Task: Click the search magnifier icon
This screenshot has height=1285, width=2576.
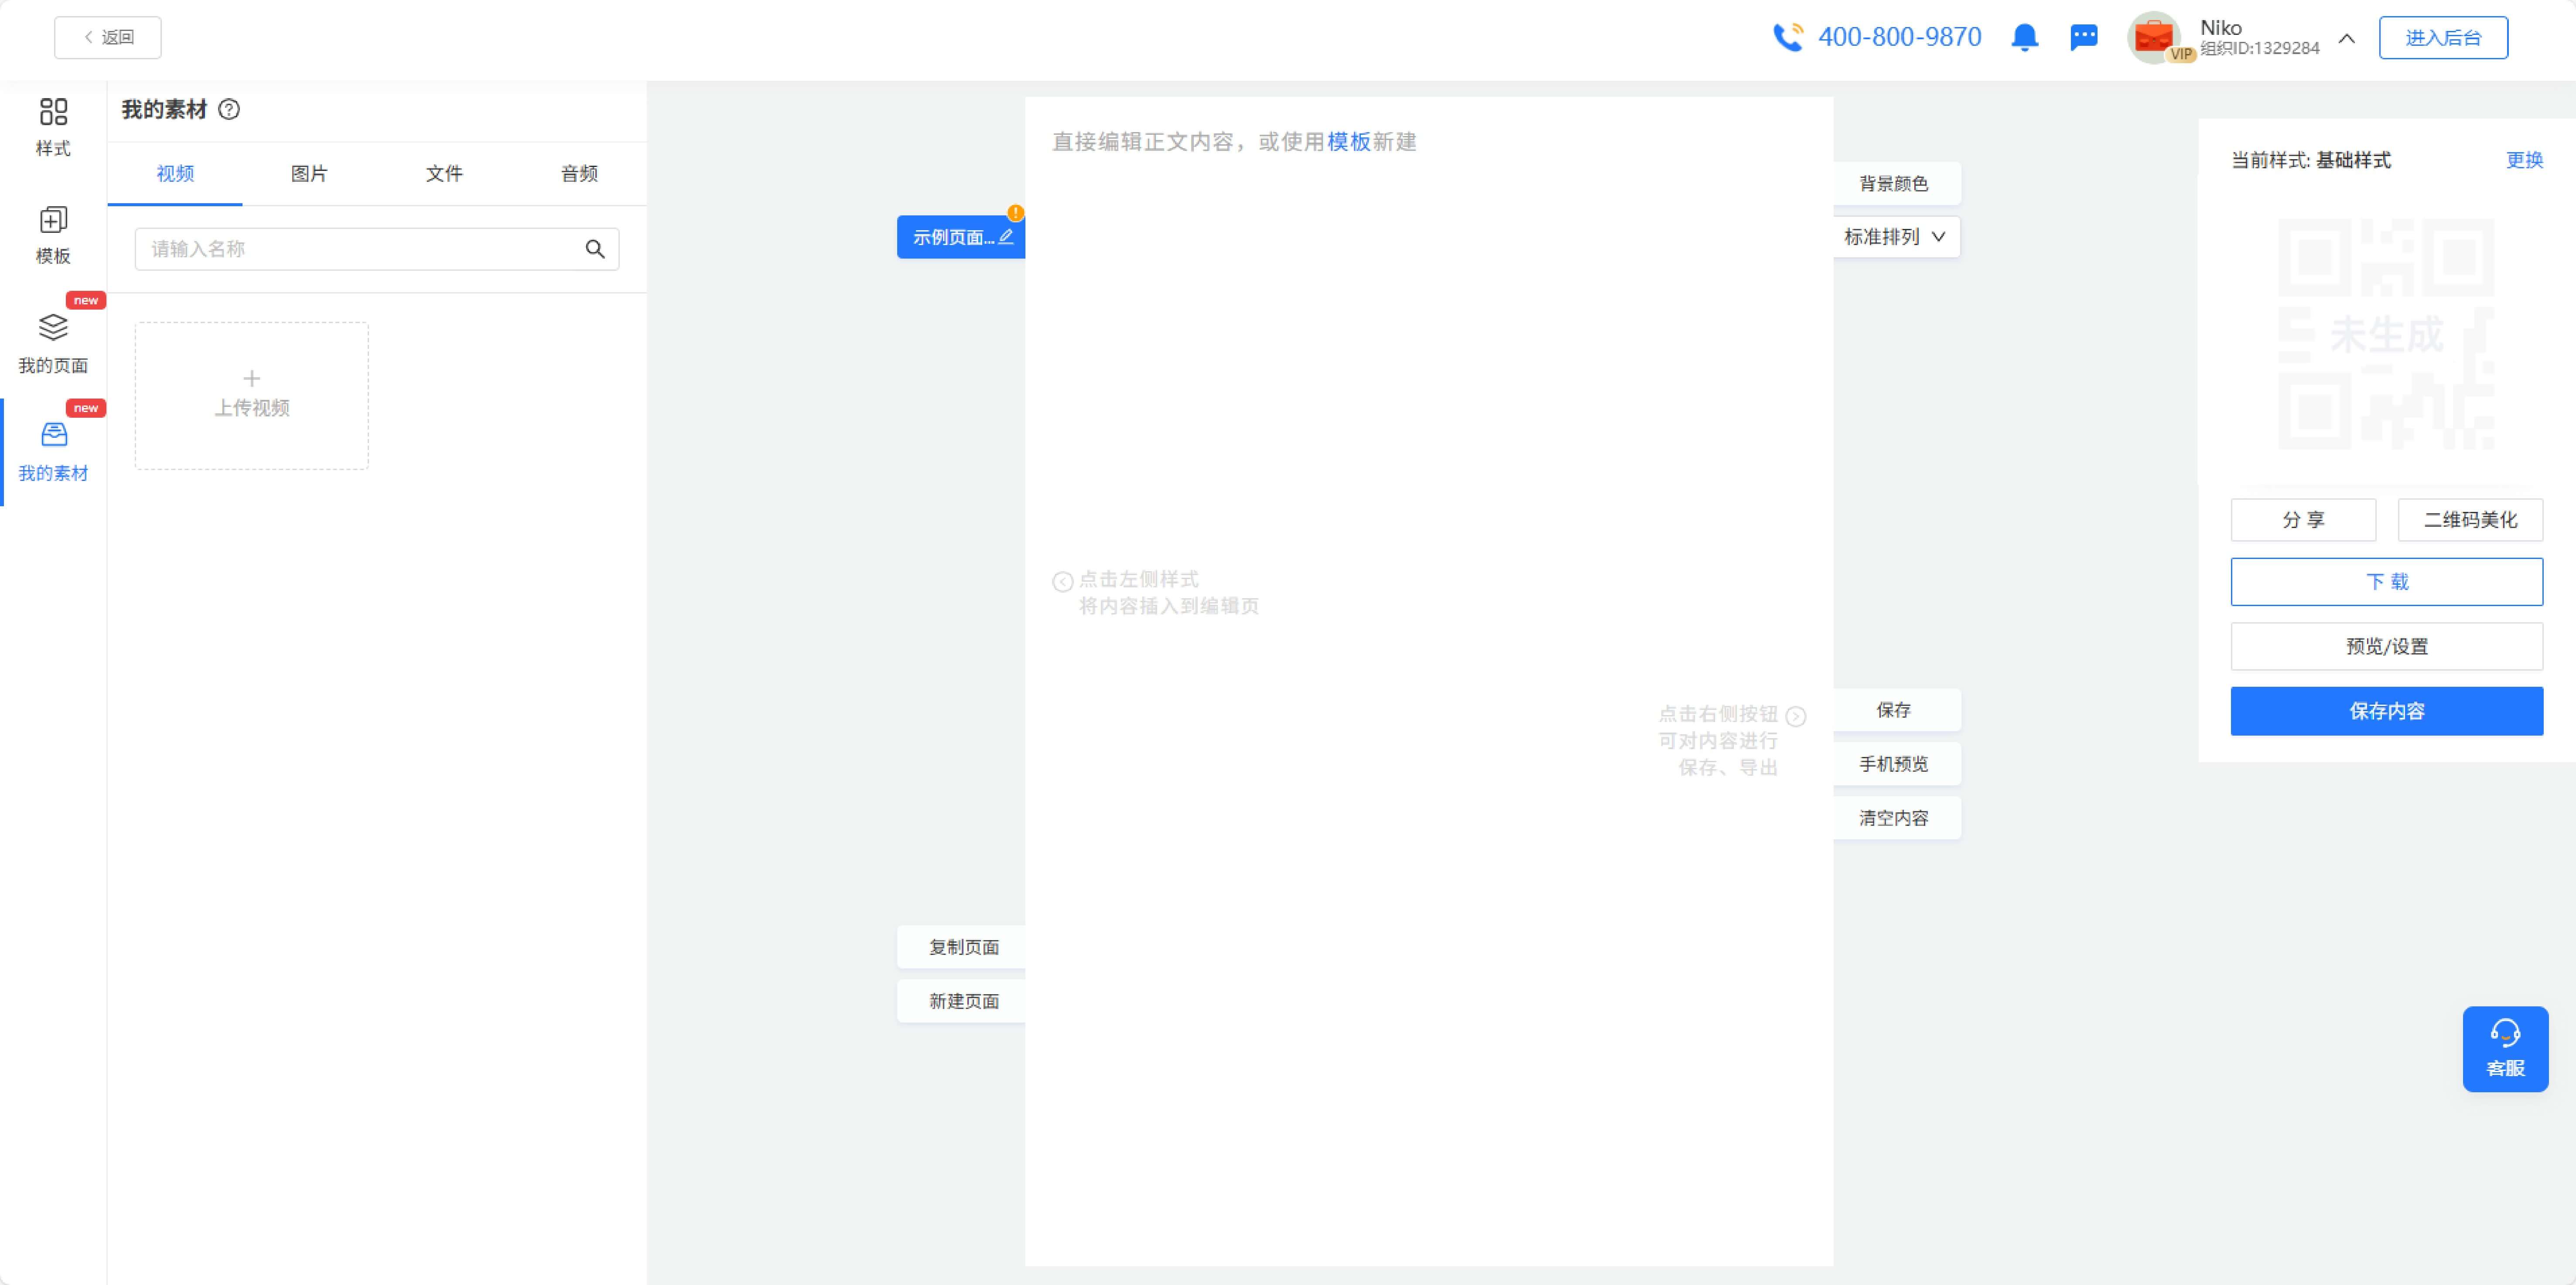Action: [595, 249]
